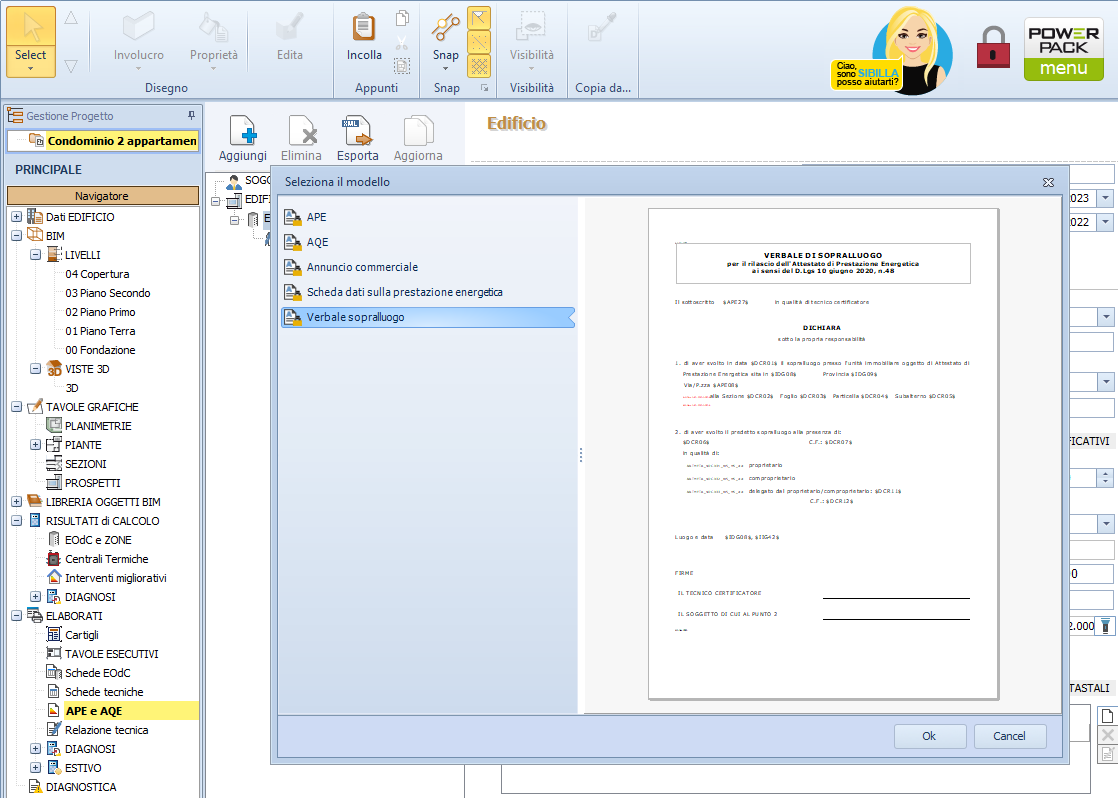Click the splitter handle beside the preview

pos(581,455)
